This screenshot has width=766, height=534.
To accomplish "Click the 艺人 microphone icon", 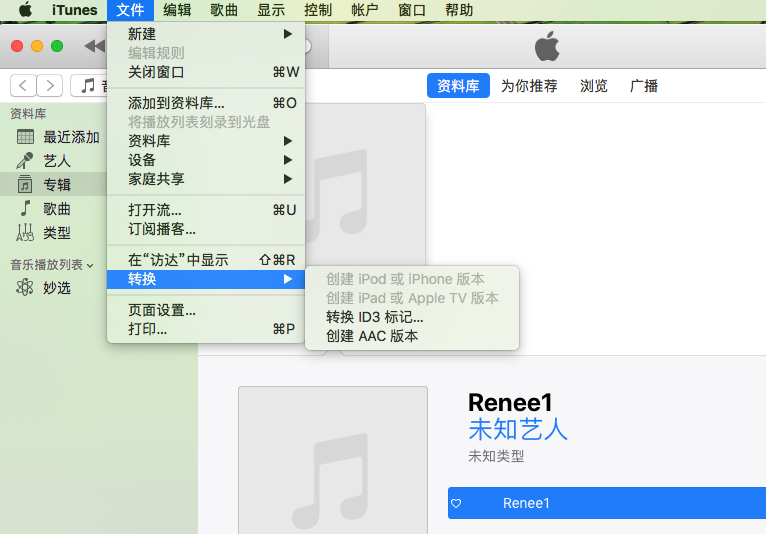I will (x=25, y=161).
